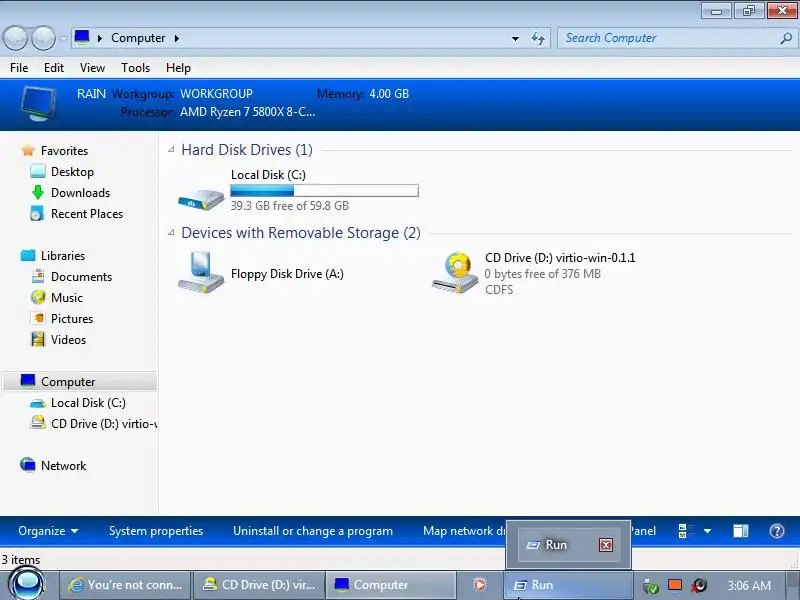Open Desktop from Favorites

click(72, 172)
